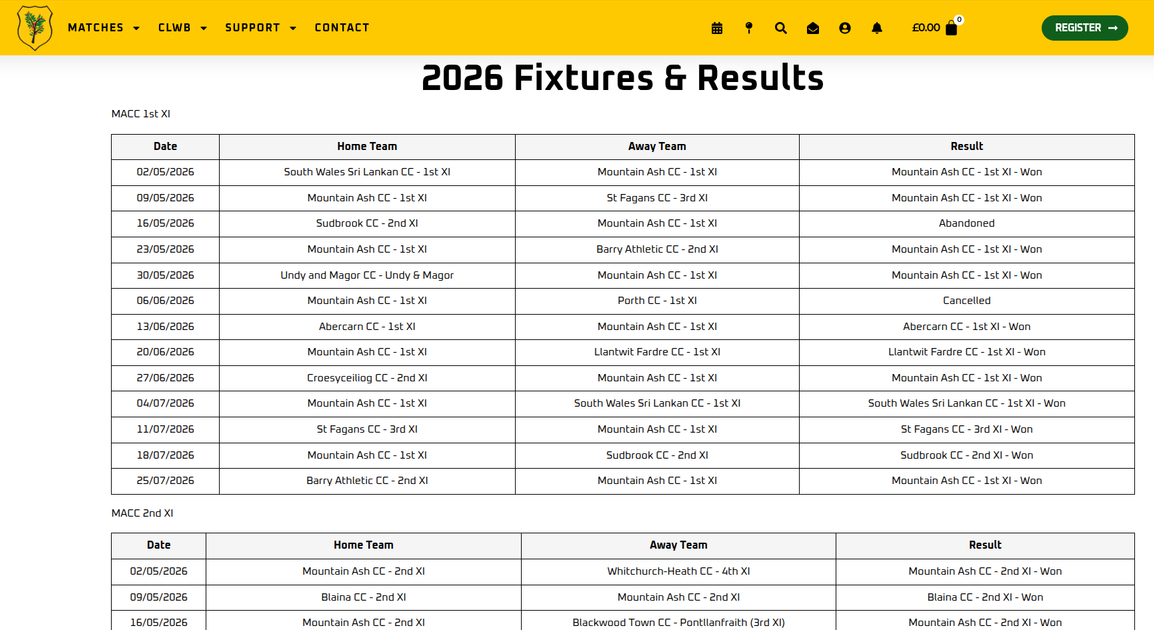
Task: Open the calendar icon in header
Action: tap(717, 28)
